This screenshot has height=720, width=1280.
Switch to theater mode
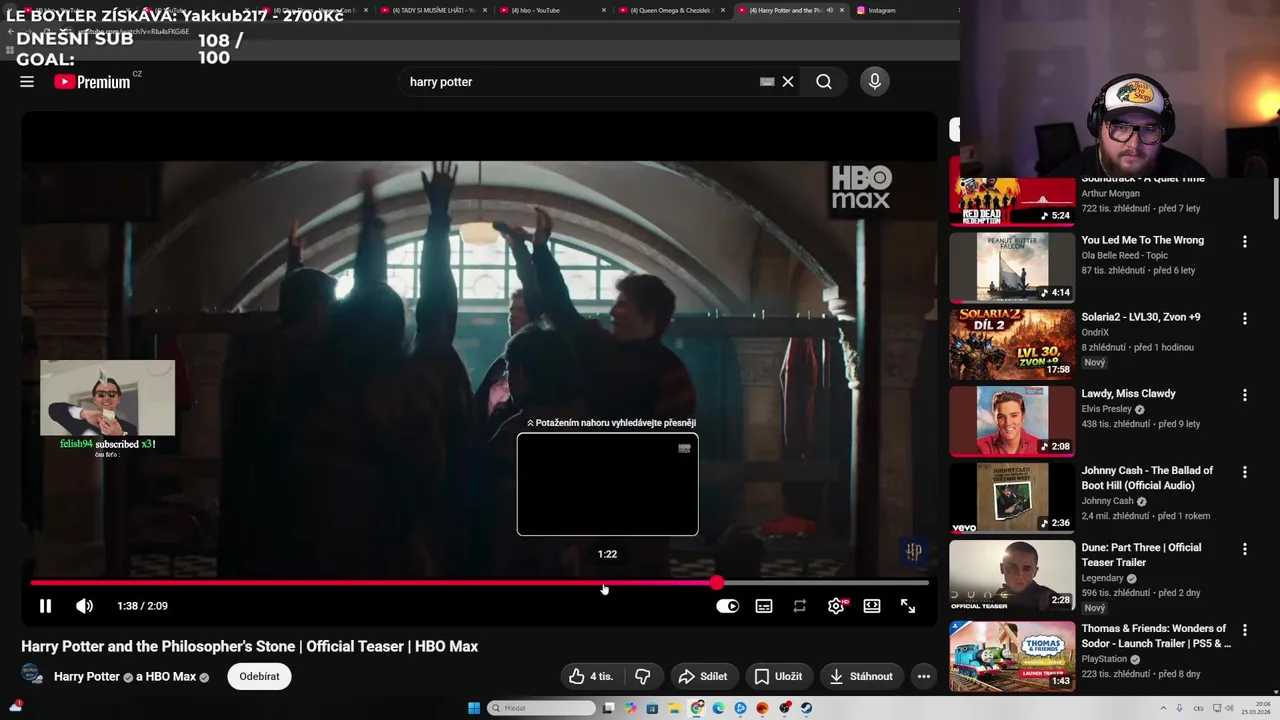point(872,606)
